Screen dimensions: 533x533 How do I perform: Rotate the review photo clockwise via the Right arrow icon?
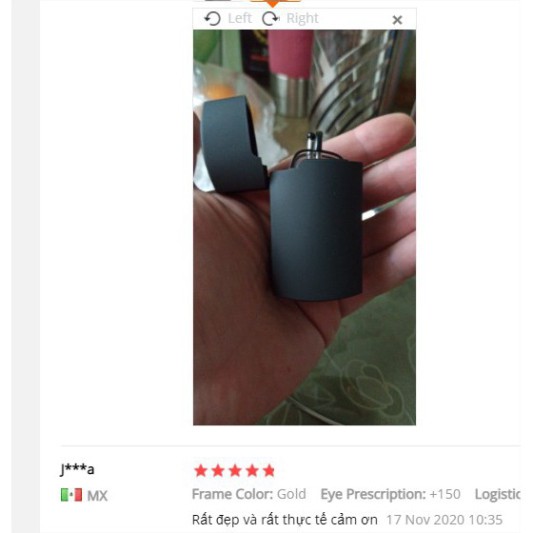(271, 18)
